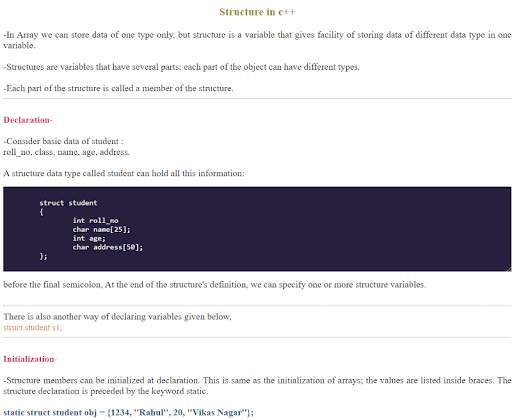
Task: Select the 'Initialization-' section heading
Action: pyautogui.click(x=30, y=359)
